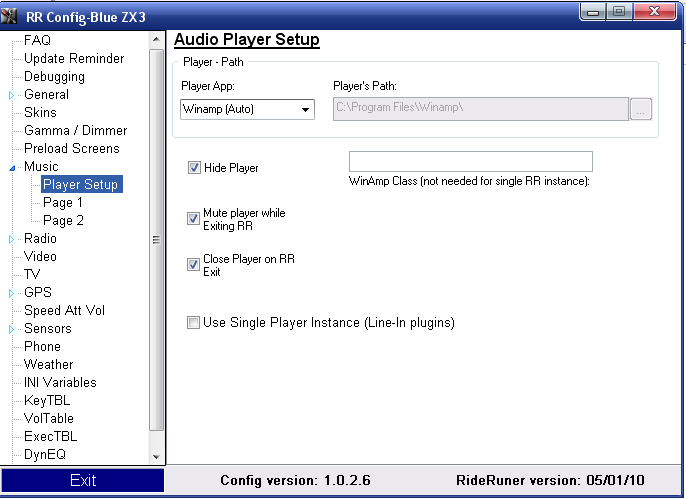Select the Music tree item

coord(41,166)
